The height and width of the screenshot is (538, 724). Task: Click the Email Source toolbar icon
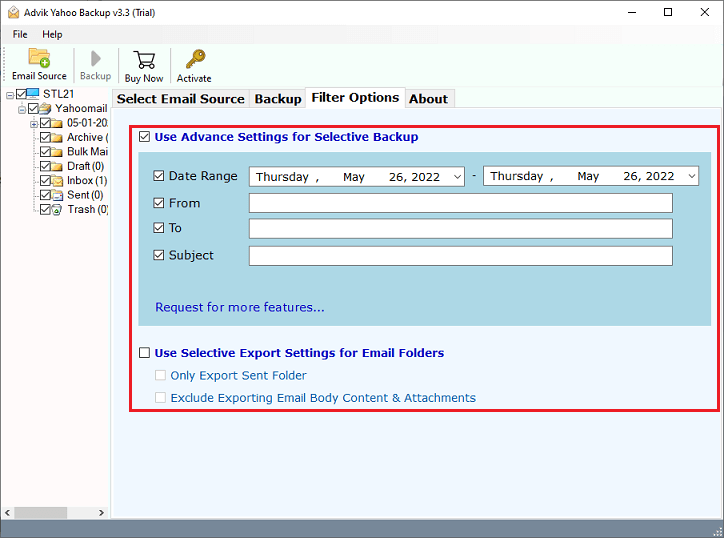39,58
